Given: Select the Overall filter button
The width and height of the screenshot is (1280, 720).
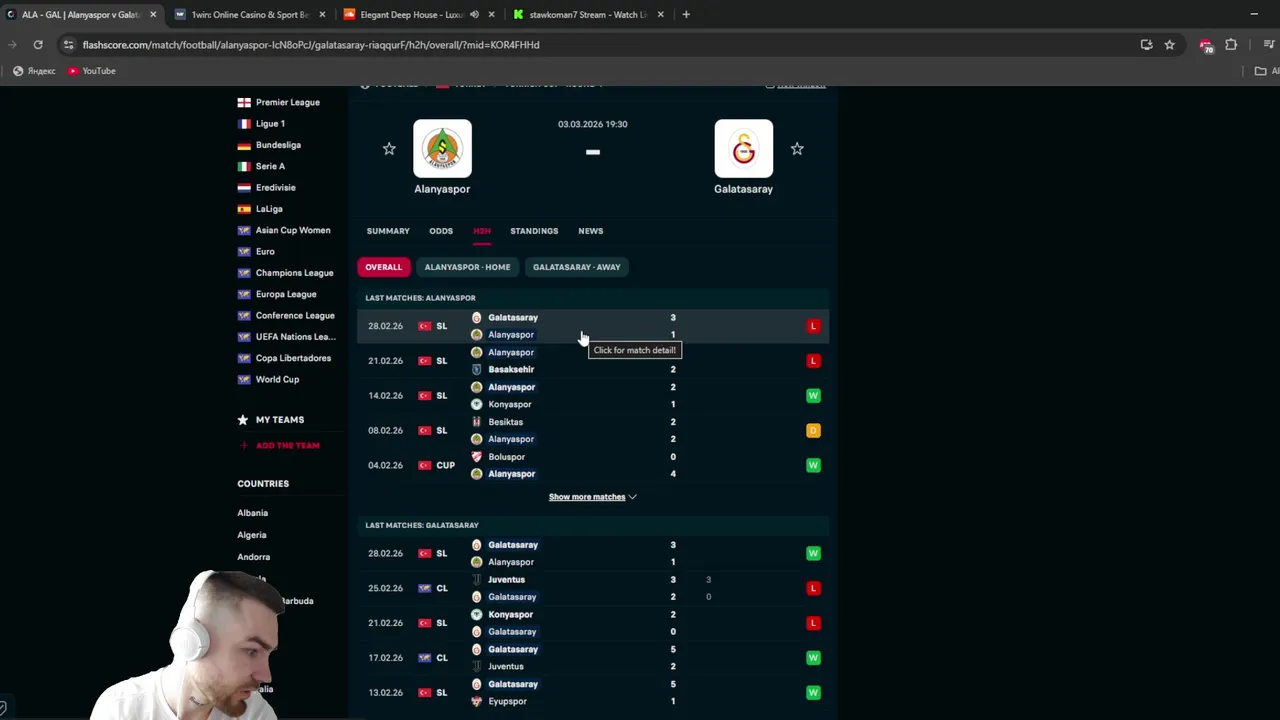Looking at the screenshot, I should pos(383,267).
